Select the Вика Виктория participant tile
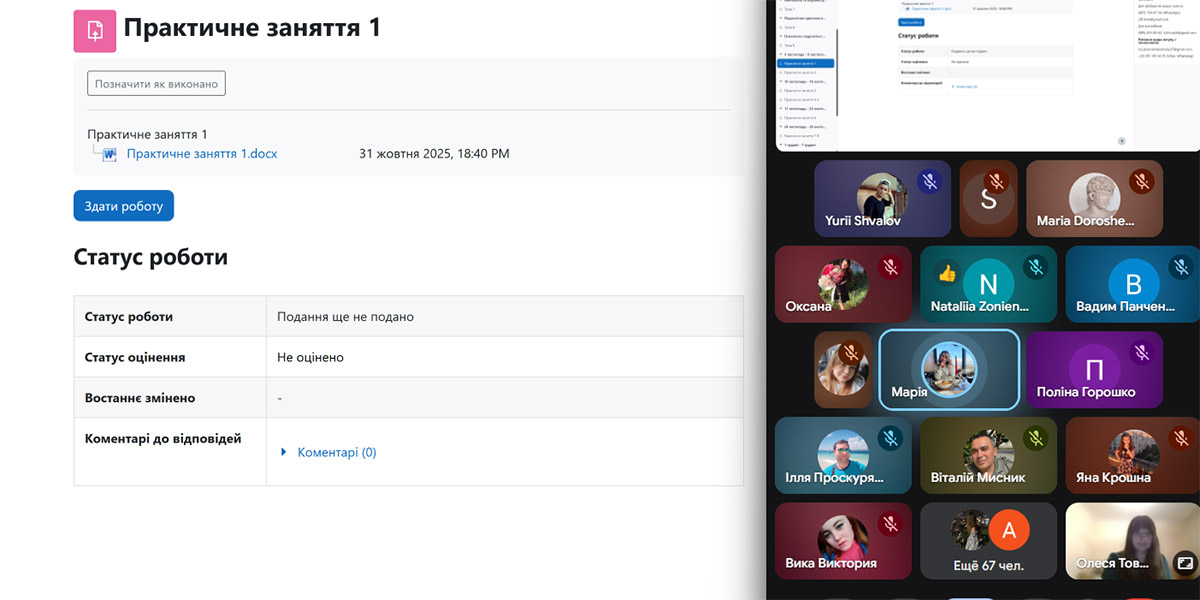 843,541
